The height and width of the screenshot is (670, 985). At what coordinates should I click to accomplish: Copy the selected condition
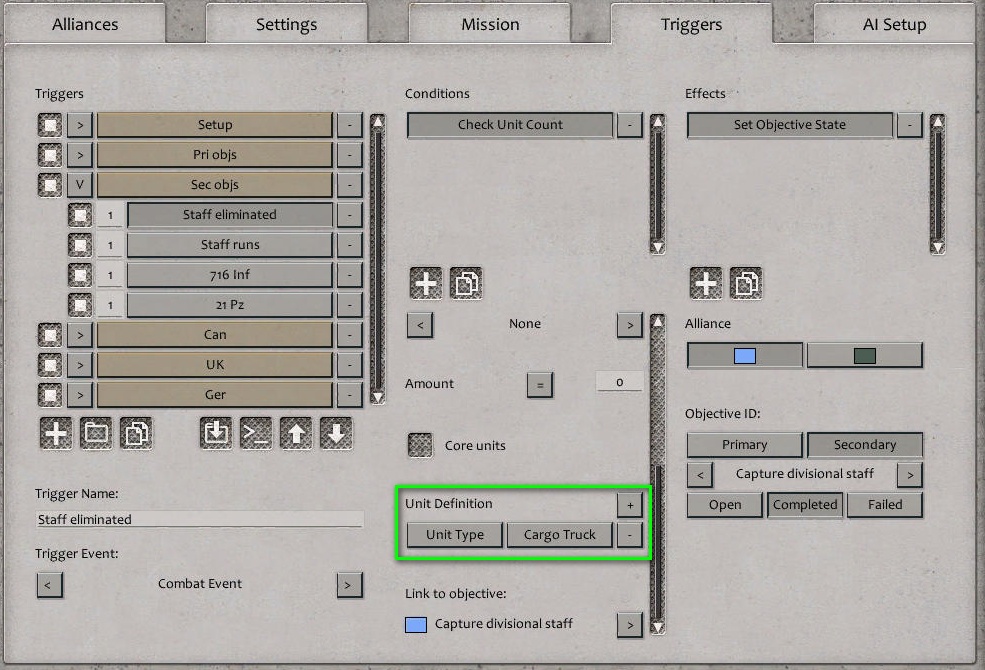[466, 283]
